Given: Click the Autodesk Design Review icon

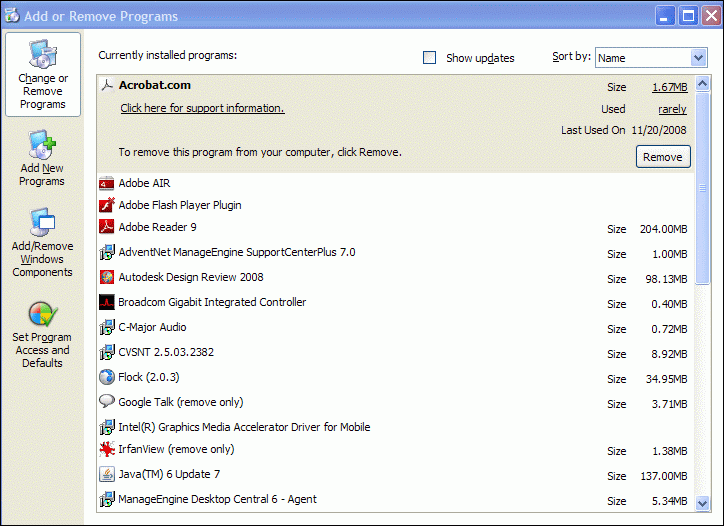Looking at the screenshot, I should click(107, 277).
